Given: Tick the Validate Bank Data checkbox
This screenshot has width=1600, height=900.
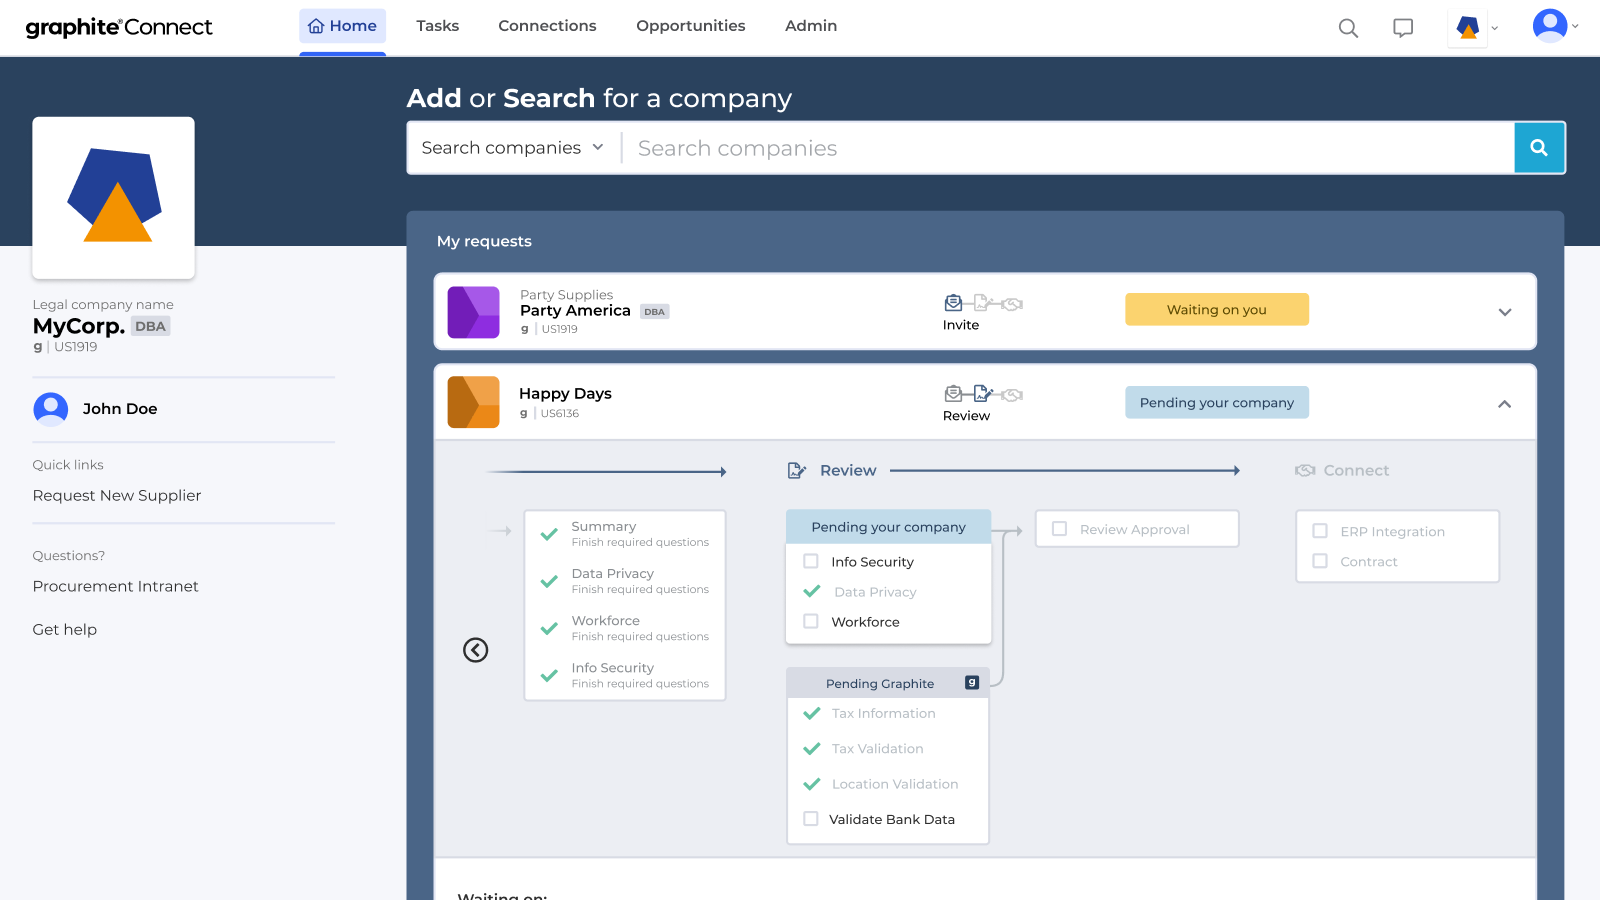Looking at the screenshot, I should [811, 819].
